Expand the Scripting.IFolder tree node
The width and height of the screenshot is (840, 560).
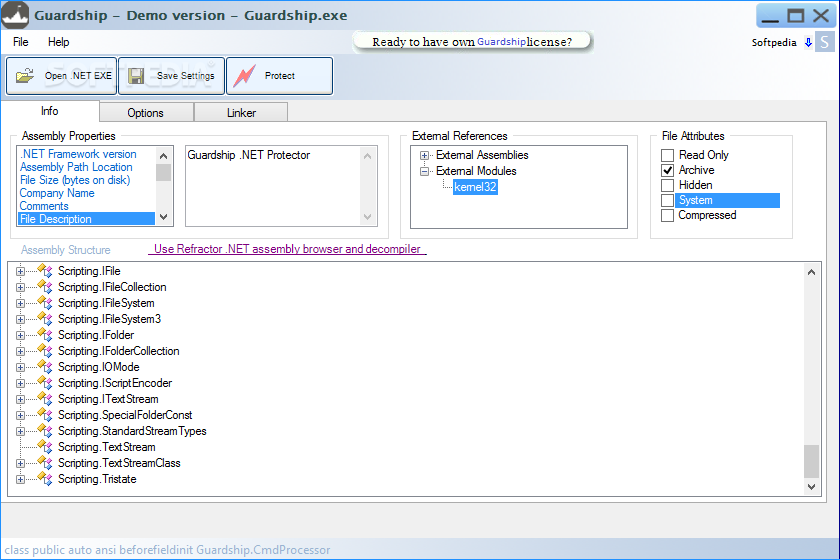(x=20, y=335)
